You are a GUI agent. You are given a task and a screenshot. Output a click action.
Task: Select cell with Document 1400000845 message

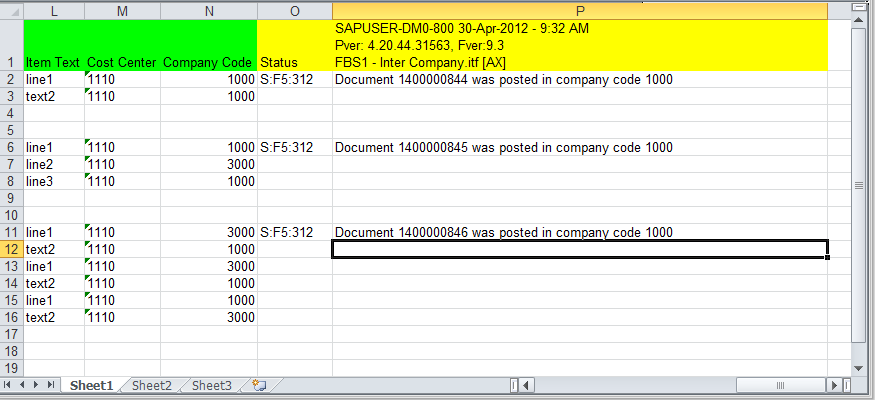tap(580, 147)
